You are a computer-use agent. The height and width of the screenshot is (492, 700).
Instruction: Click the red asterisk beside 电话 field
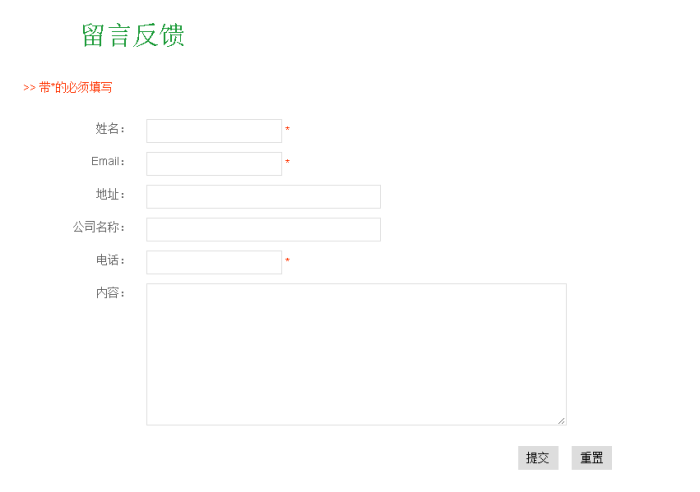[x=287, y=262]
